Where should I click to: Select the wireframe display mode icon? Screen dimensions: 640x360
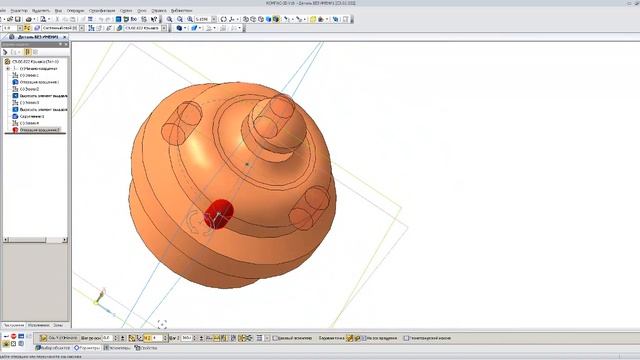(x=246, y=19)
